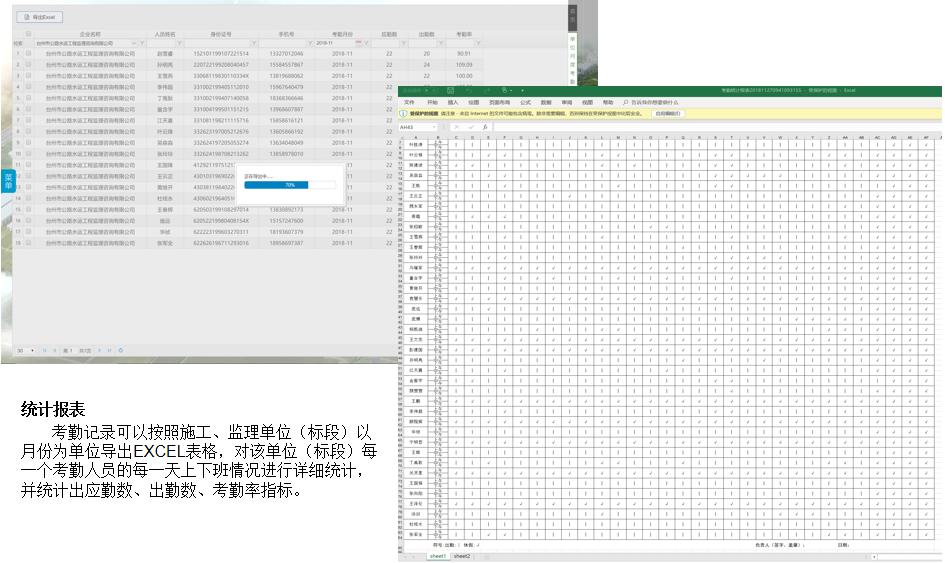Go to the next page in the pager
This screenshot has width=945, height=563.
tap(101, 351)
